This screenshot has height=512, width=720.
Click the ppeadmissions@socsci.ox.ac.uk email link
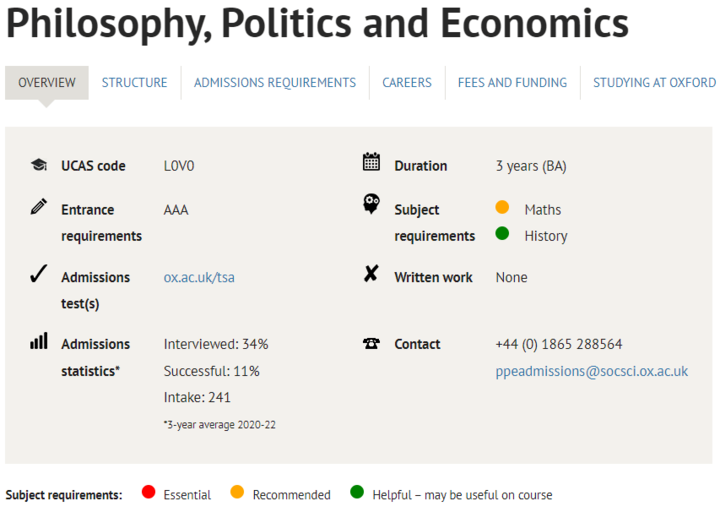[591, 371]
